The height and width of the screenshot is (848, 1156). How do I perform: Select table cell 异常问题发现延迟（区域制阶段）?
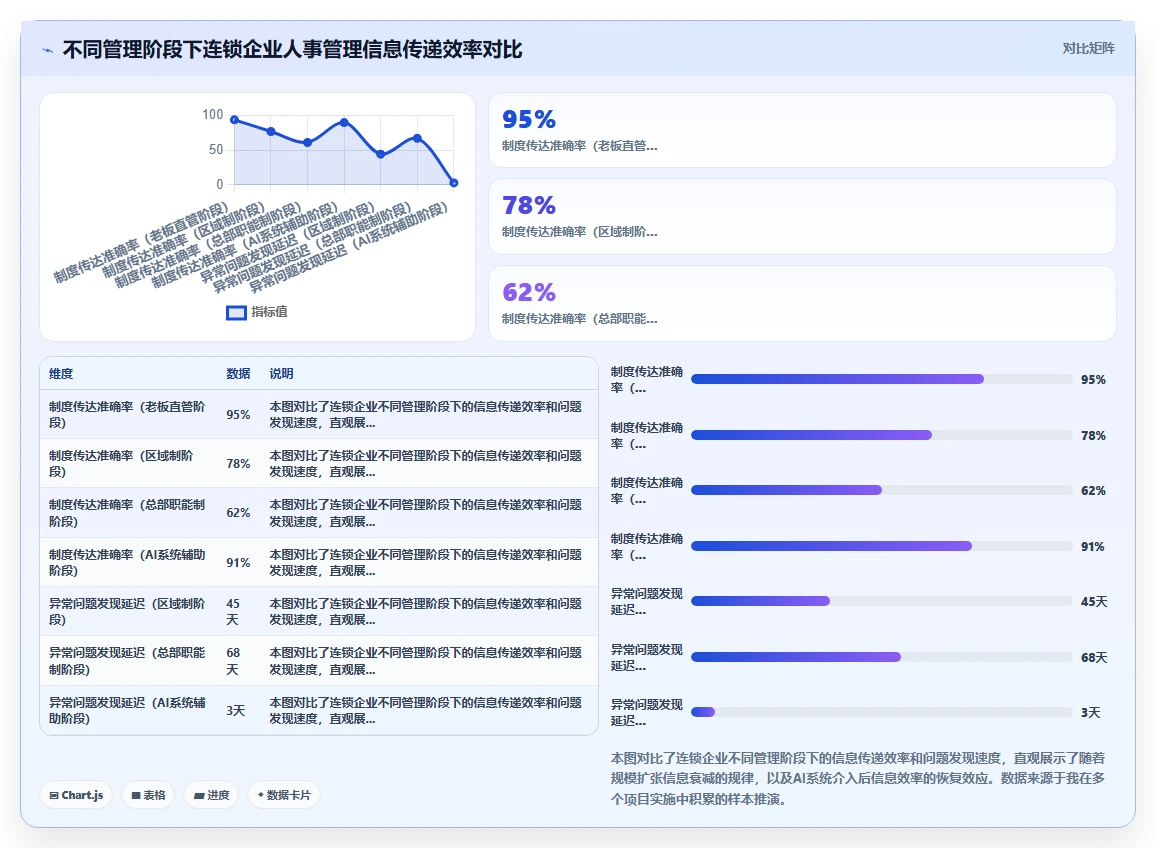click(128, 611)
